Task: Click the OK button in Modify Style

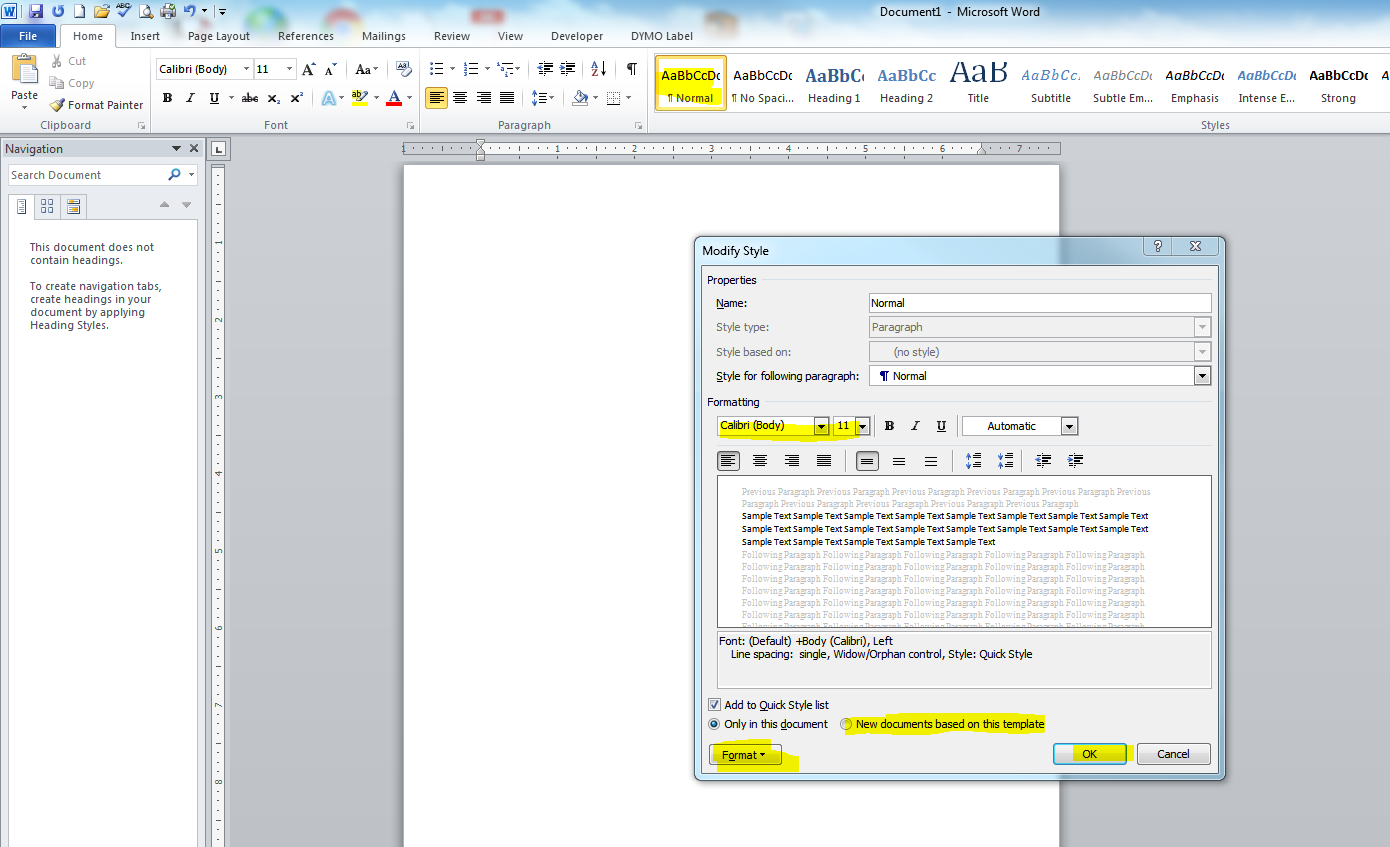Action: [1090, 754]
